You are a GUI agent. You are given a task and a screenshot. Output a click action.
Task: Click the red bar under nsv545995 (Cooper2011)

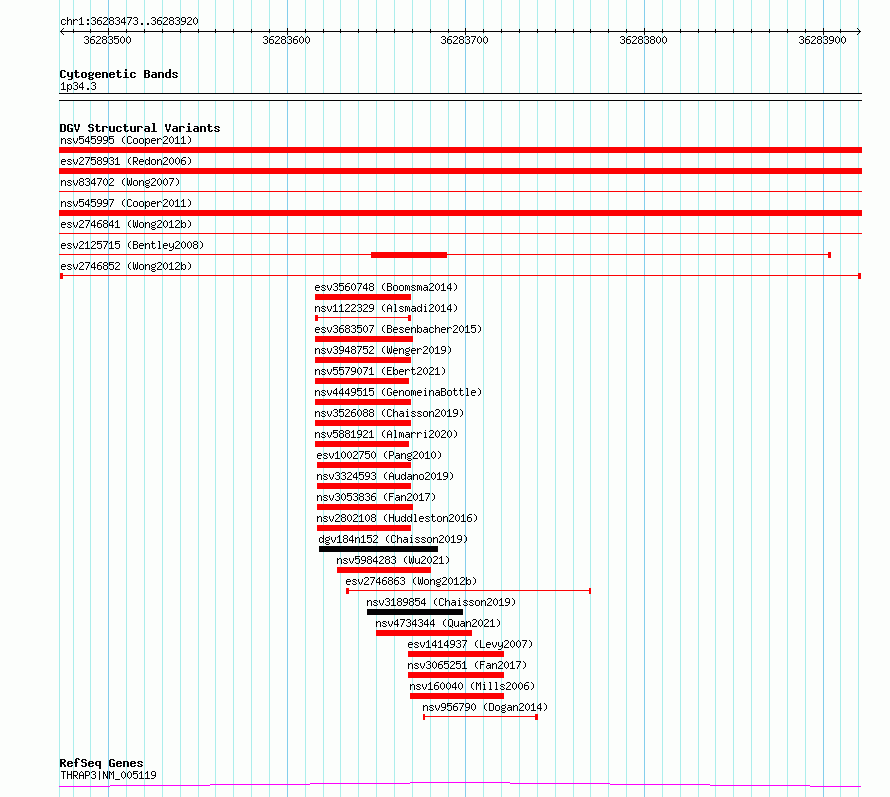[460, 150]
